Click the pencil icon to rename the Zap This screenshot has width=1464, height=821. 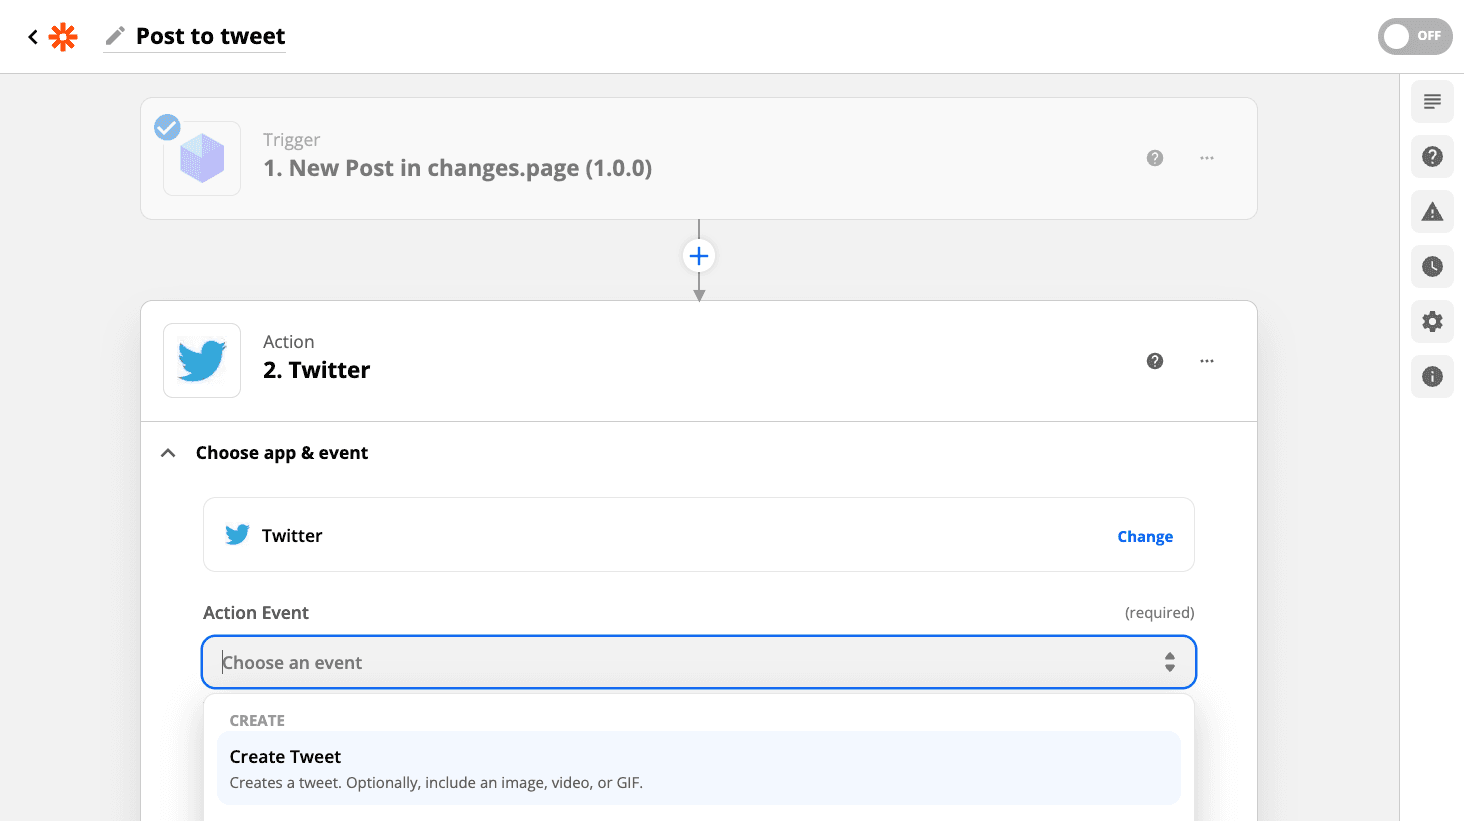click(116, 37)
